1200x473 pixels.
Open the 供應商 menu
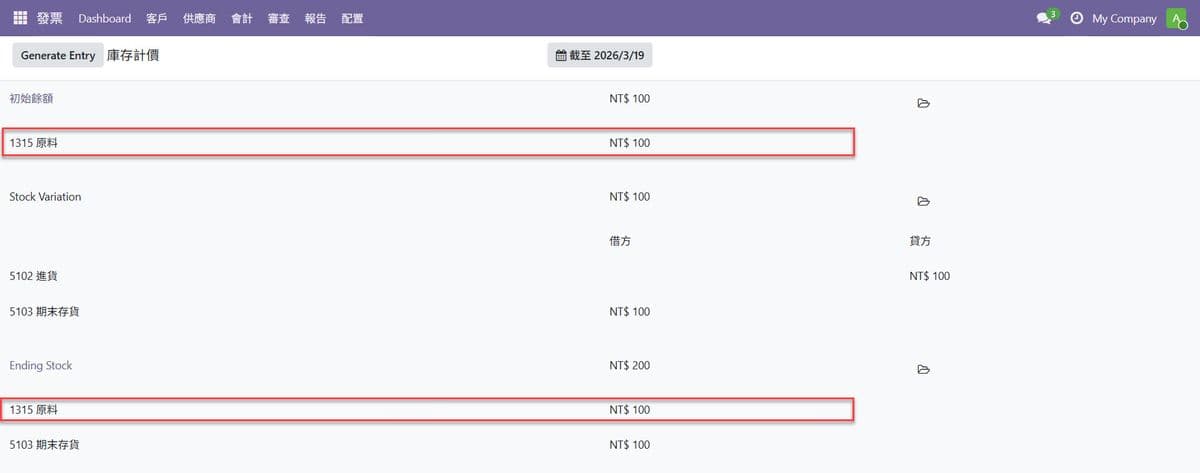click(x=199, y=18)
